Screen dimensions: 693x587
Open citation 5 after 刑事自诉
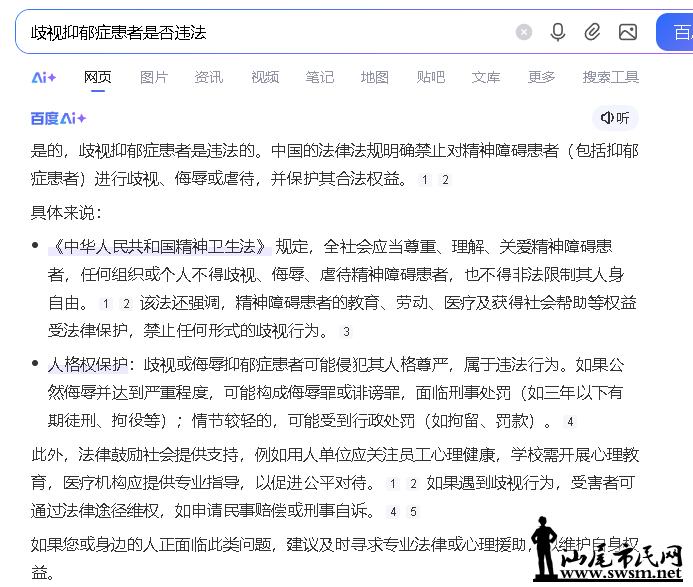tap(413, 512)
